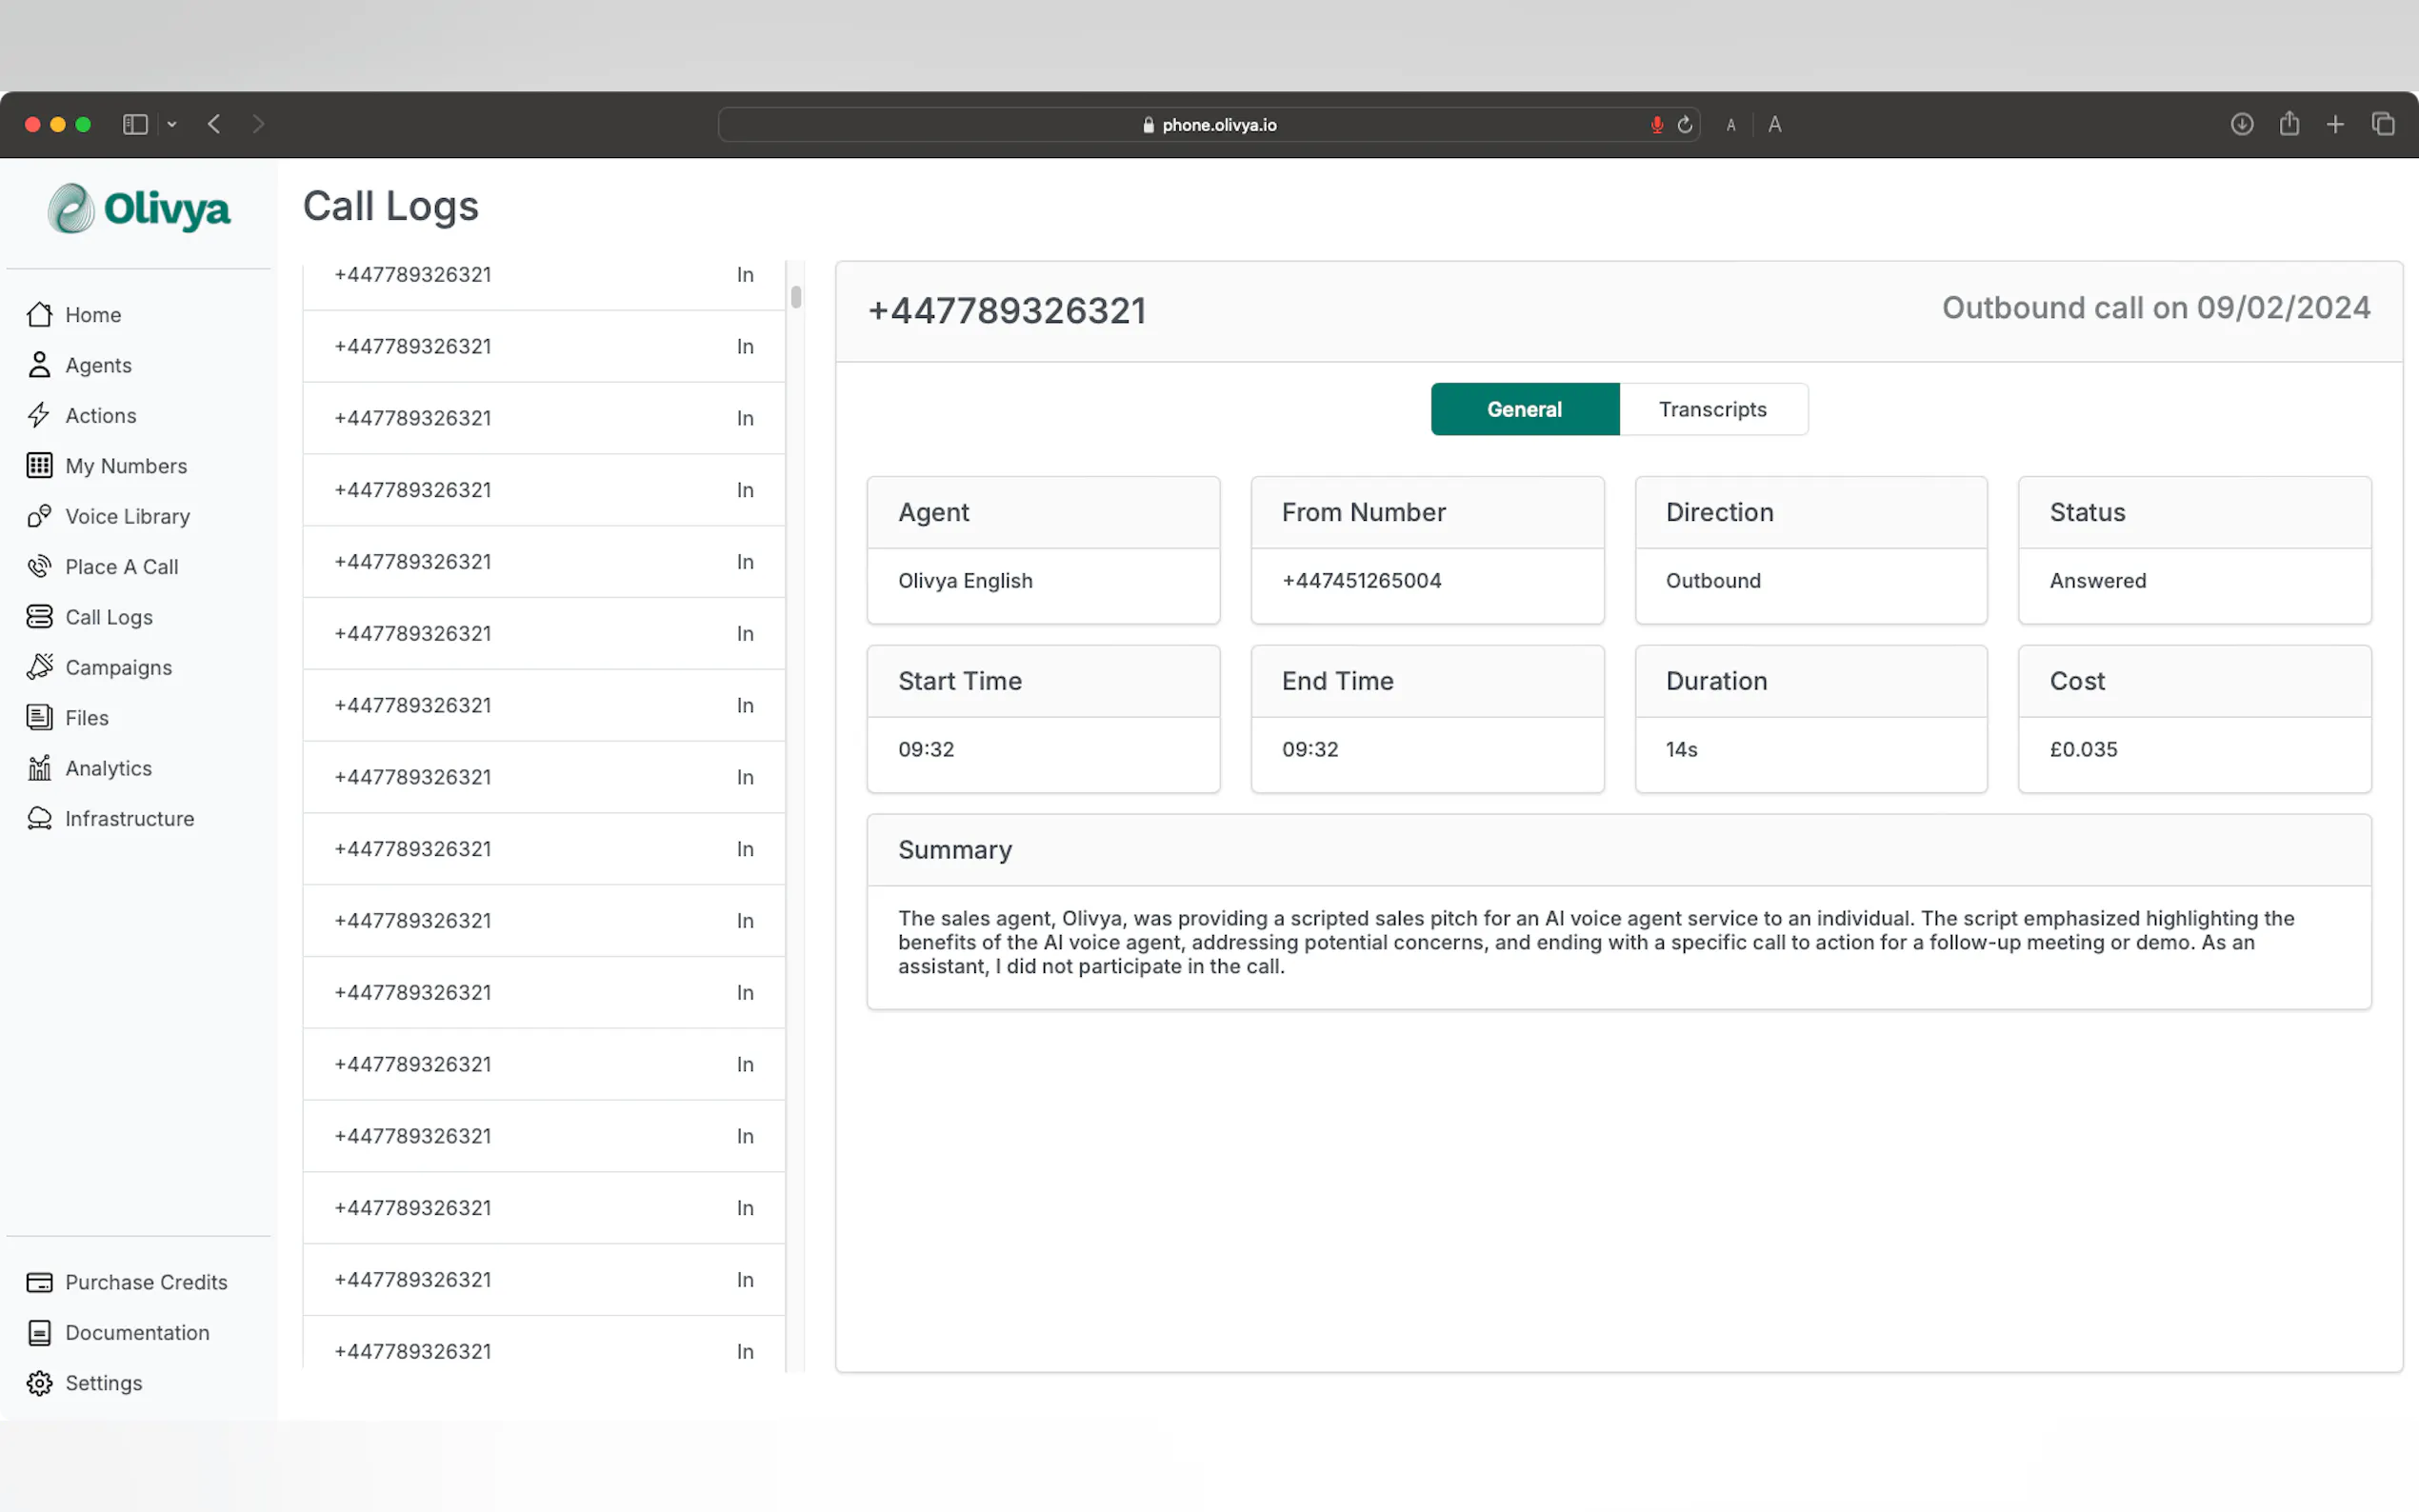This screenshot has width=2419, height=1512.
Task: Expand the sidebar options chevron dropdown
Action: (172, 124)
